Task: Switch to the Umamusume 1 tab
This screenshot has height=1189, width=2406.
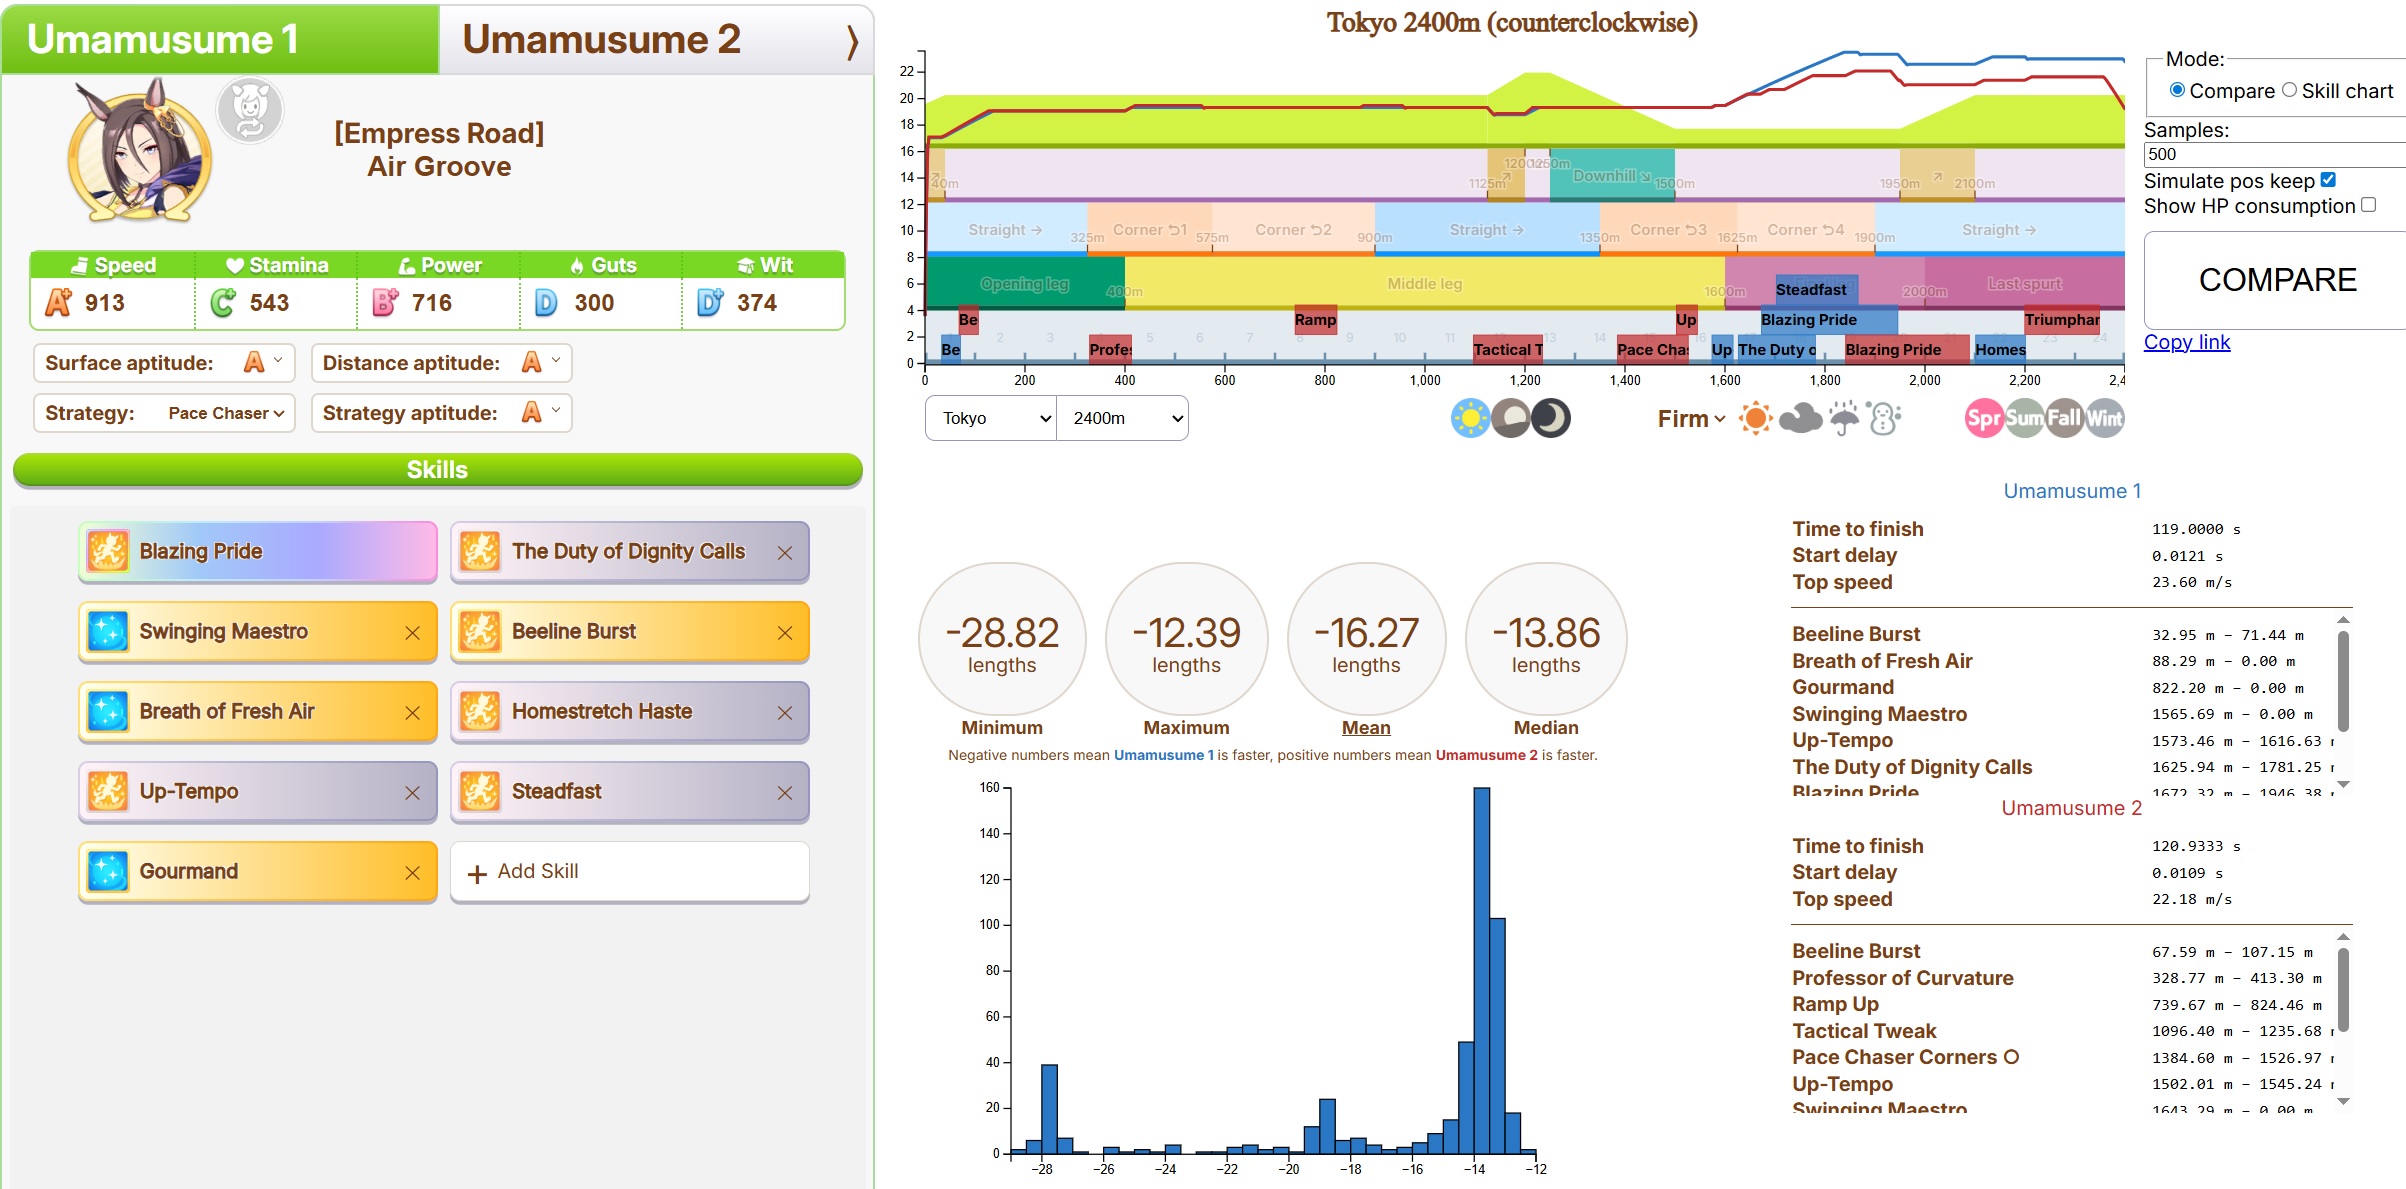Action: point(220,39)
